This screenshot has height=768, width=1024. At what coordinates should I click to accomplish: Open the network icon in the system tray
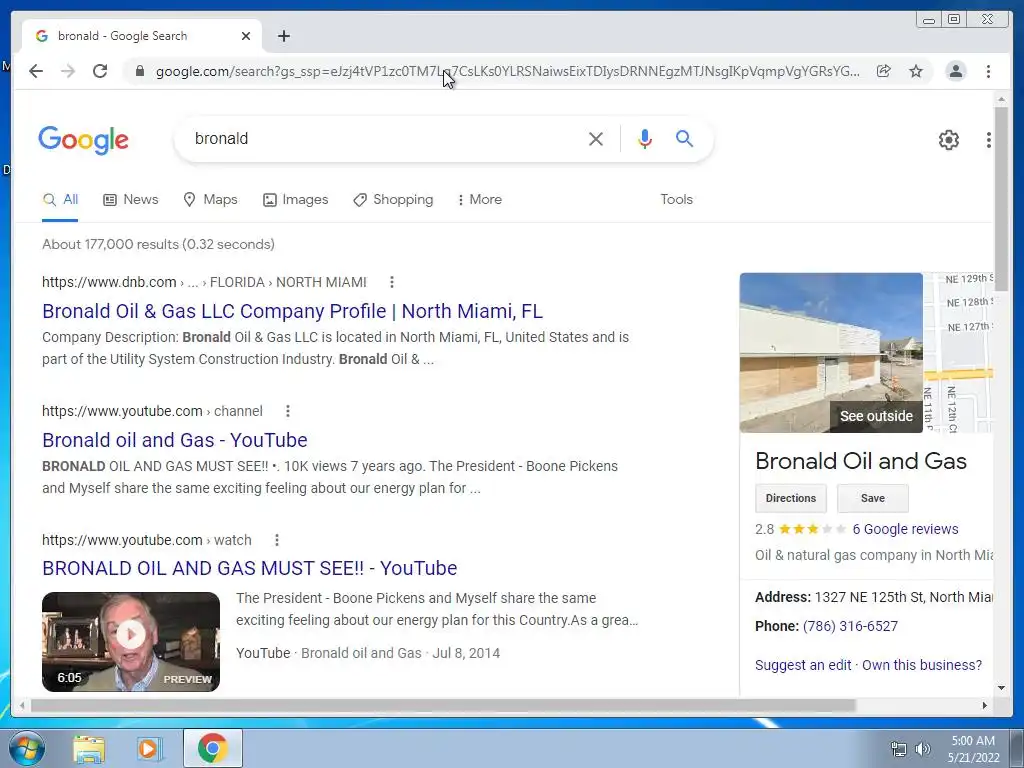(x=899, y=750)
